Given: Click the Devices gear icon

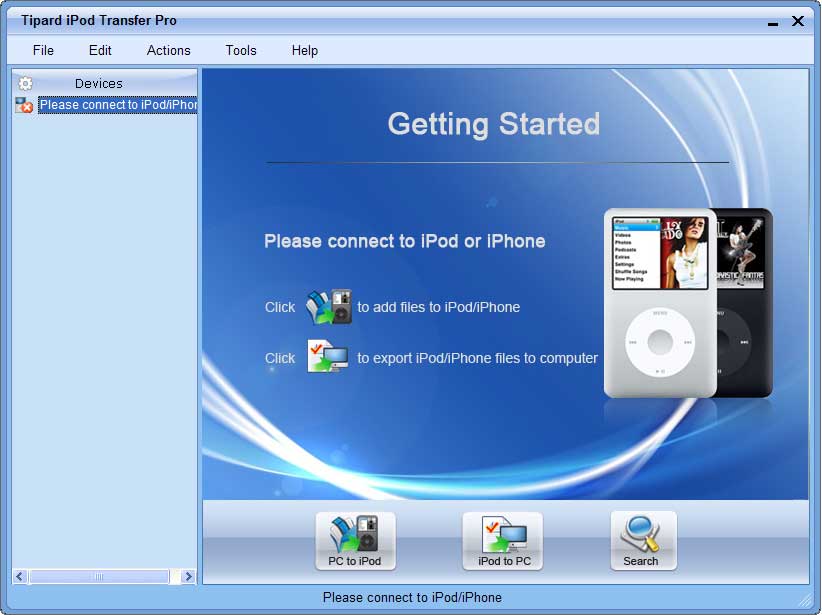Looking at the screenshot, I should (x=25, y=83).
